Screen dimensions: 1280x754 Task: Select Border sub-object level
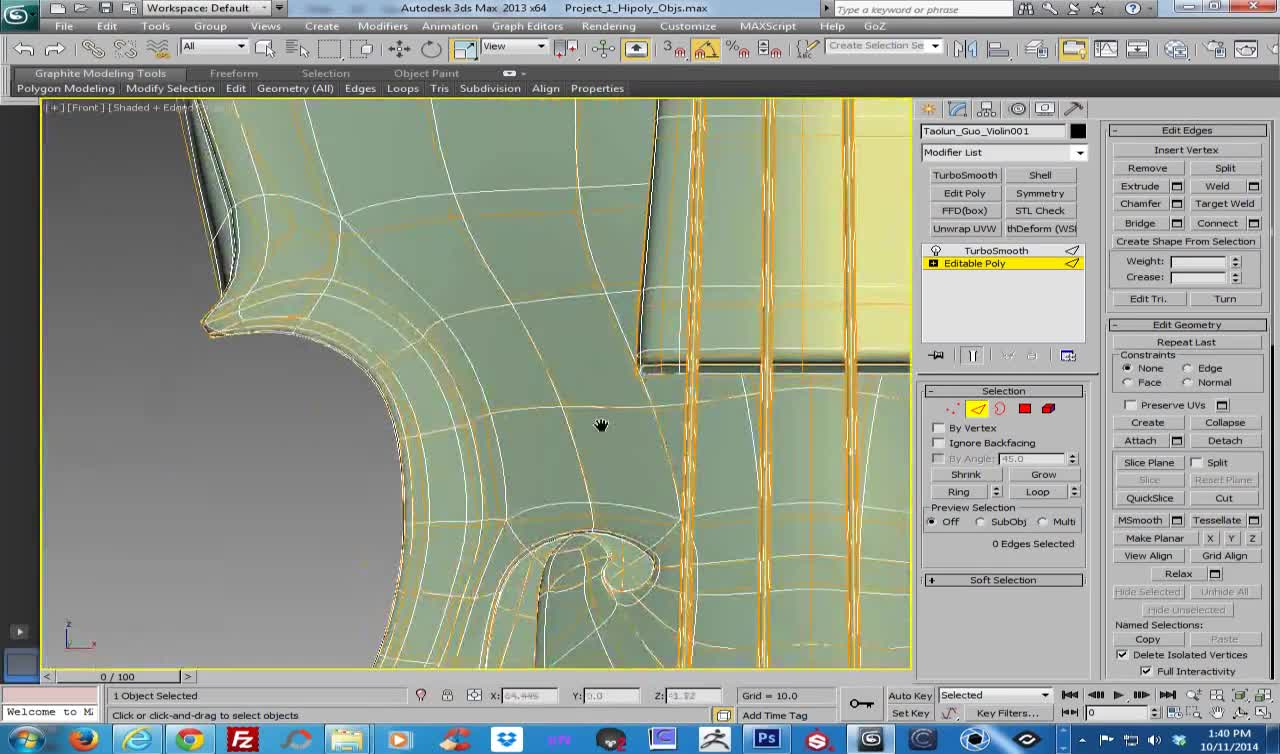point(1000,408)
